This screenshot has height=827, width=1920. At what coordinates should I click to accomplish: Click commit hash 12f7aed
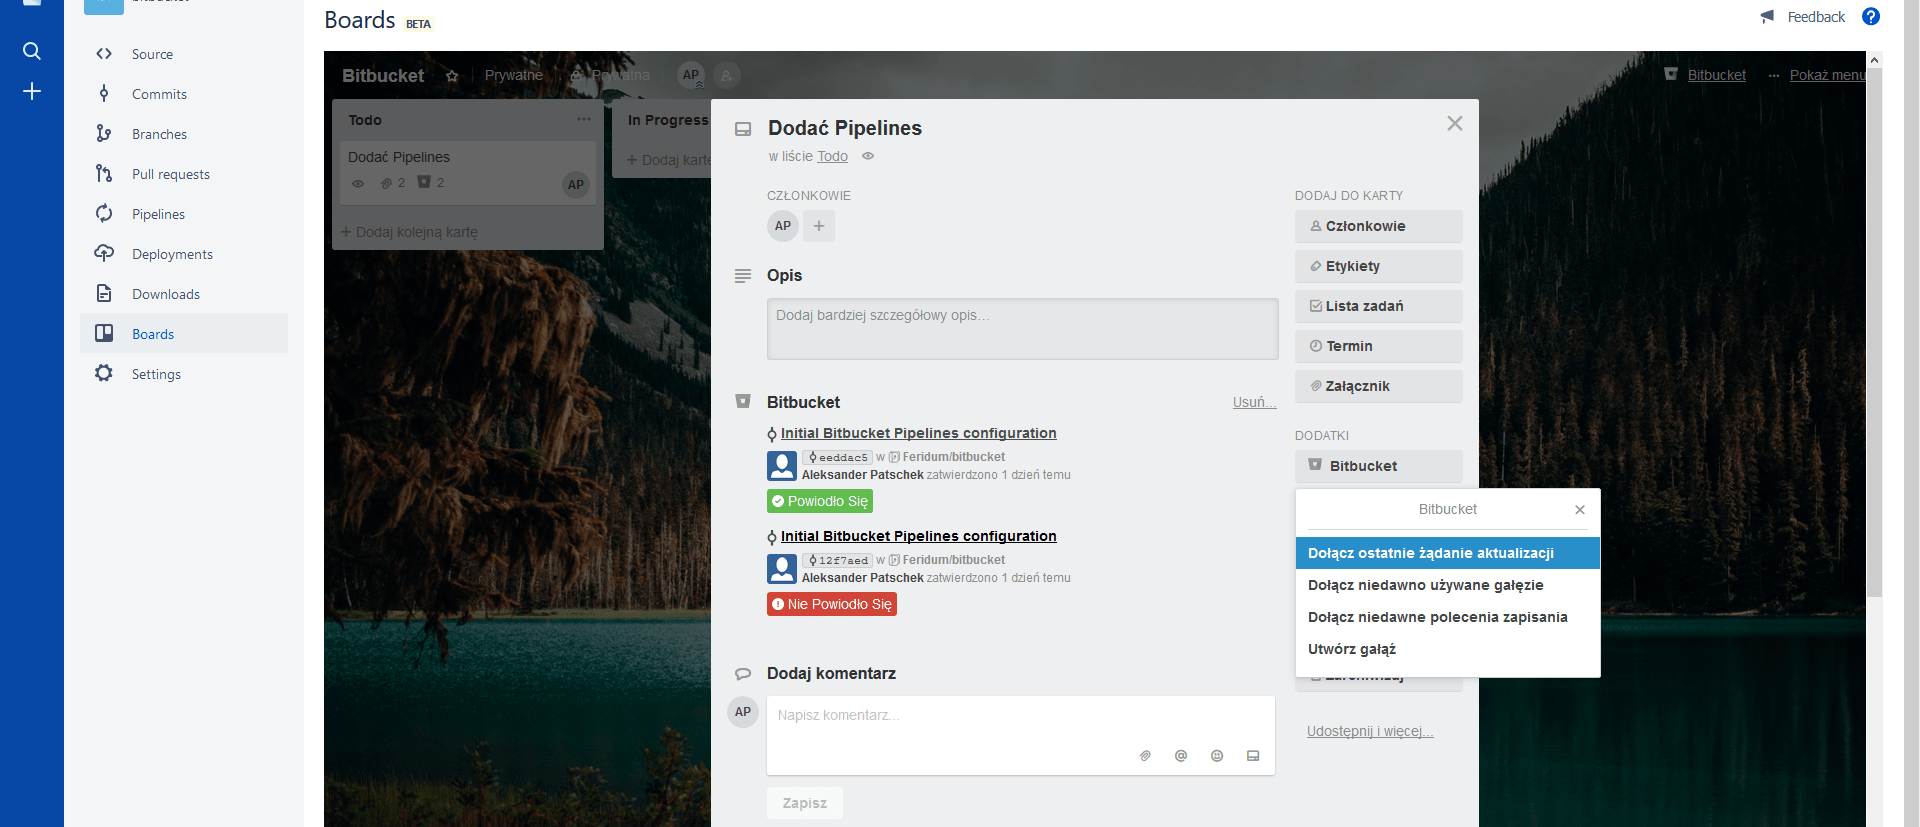[838, 560]
